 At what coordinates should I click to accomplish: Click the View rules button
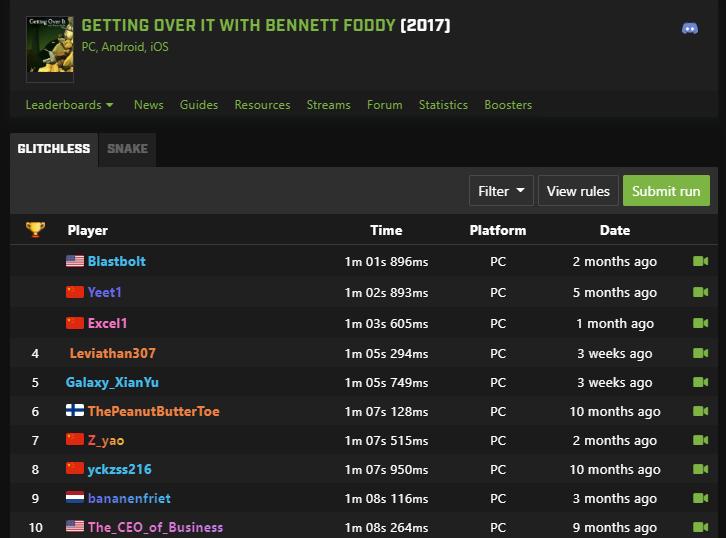click(x=578, y=191)
